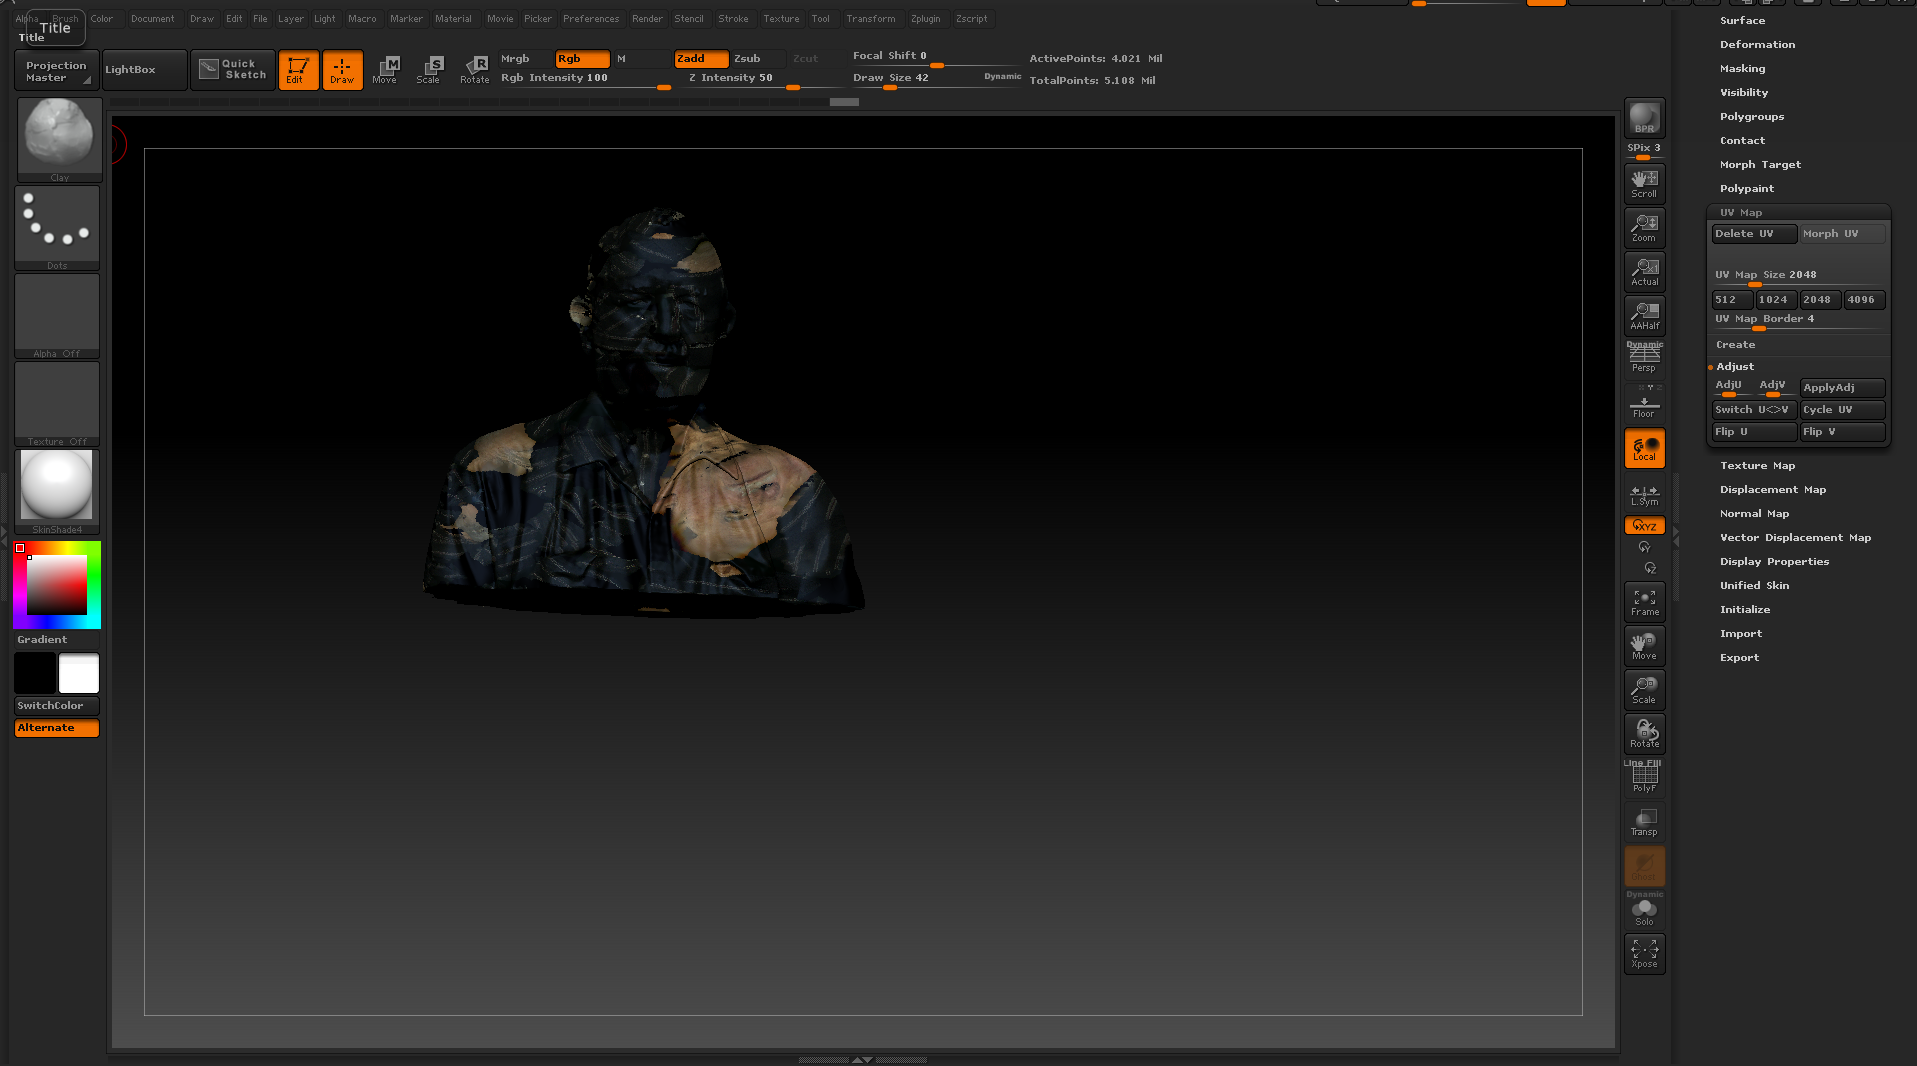This screenshot has height=1066, width=1917.
Task: Select the Draw mode icon
Action: point(342,70)
